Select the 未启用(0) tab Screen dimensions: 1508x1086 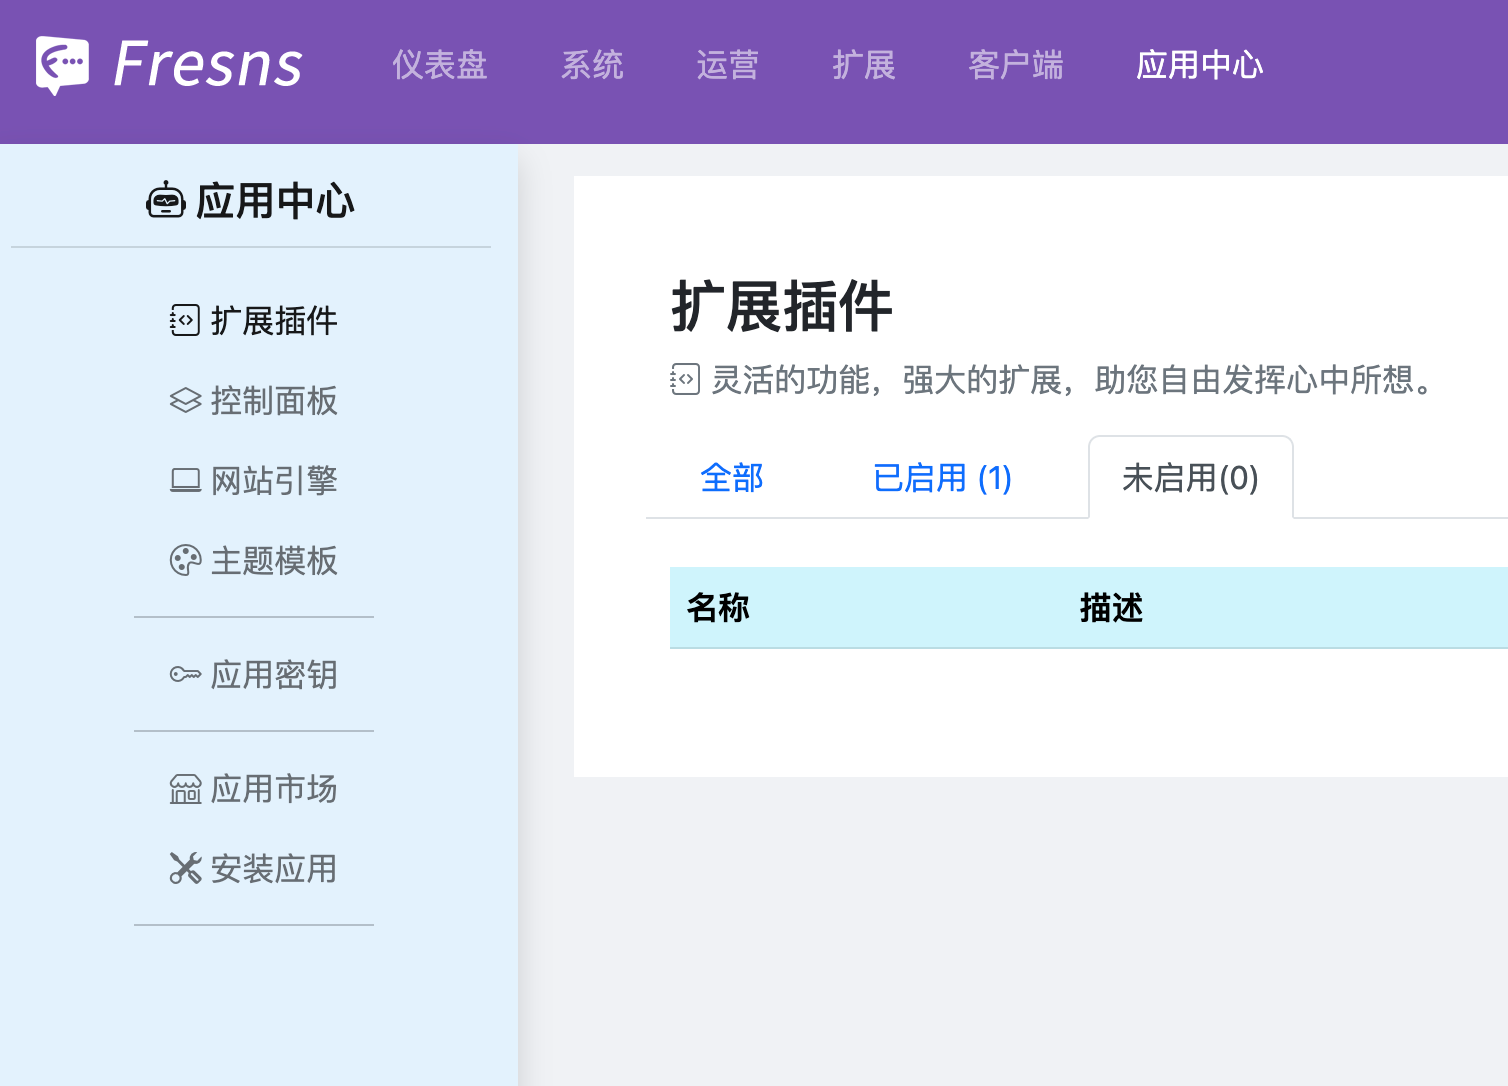[x=1190, y=478]
